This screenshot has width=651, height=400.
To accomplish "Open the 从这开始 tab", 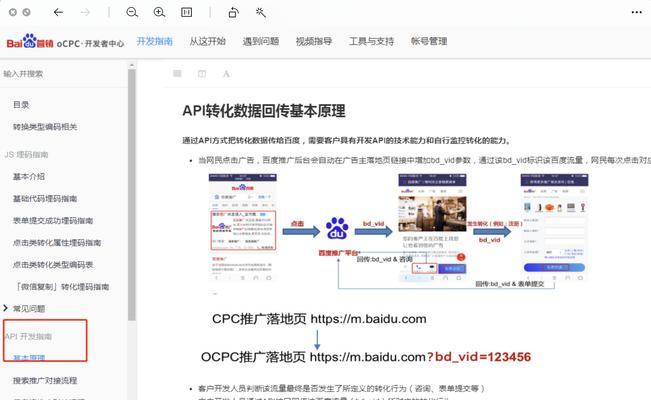I will pyautogui.click(x=208, y=41).
